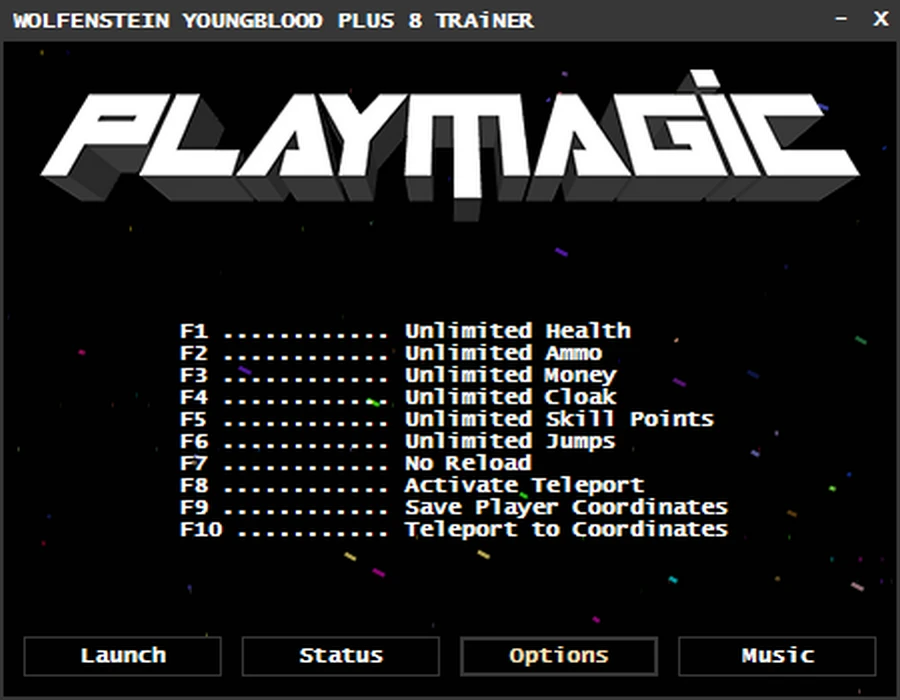This screenshot has width=900, height=700.
Task: Select Teleport to Coordinates
Action: [567, 529]
